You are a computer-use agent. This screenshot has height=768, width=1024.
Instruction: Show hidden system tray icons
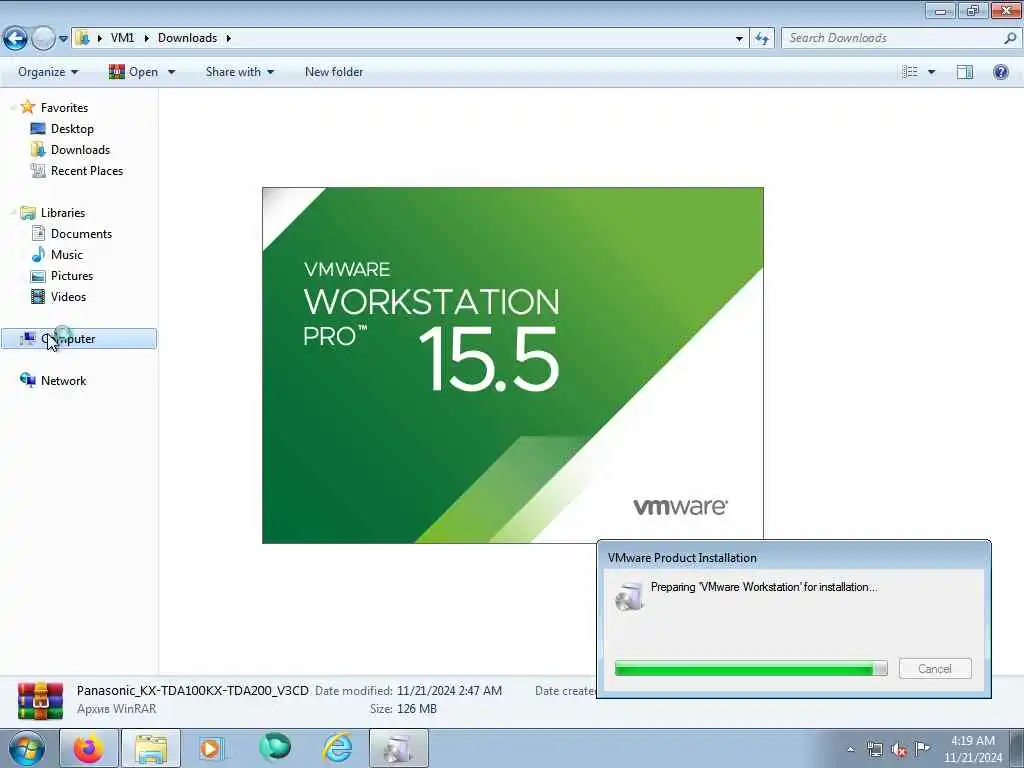850,750
